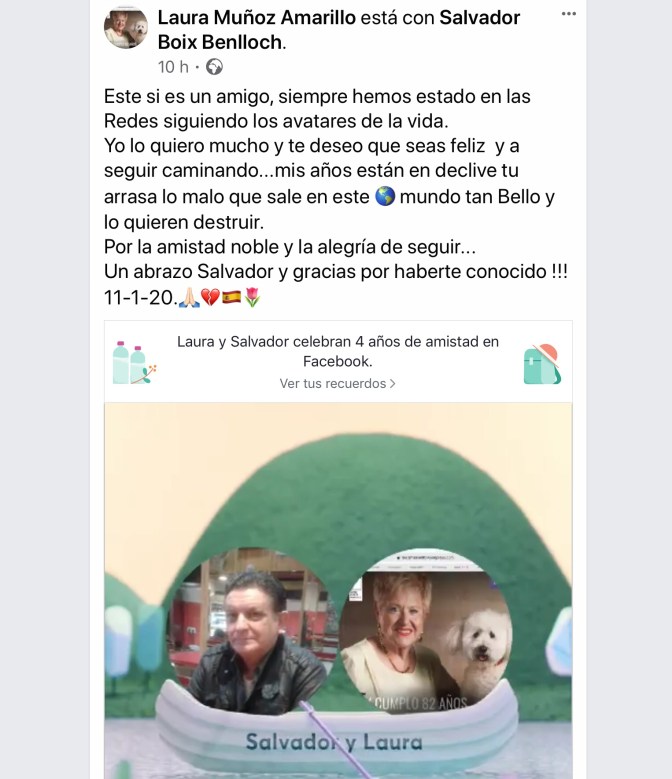This screenshot has width=672, height=779.
Task: Open the three-dot post options menu
Action: (568, 14)
